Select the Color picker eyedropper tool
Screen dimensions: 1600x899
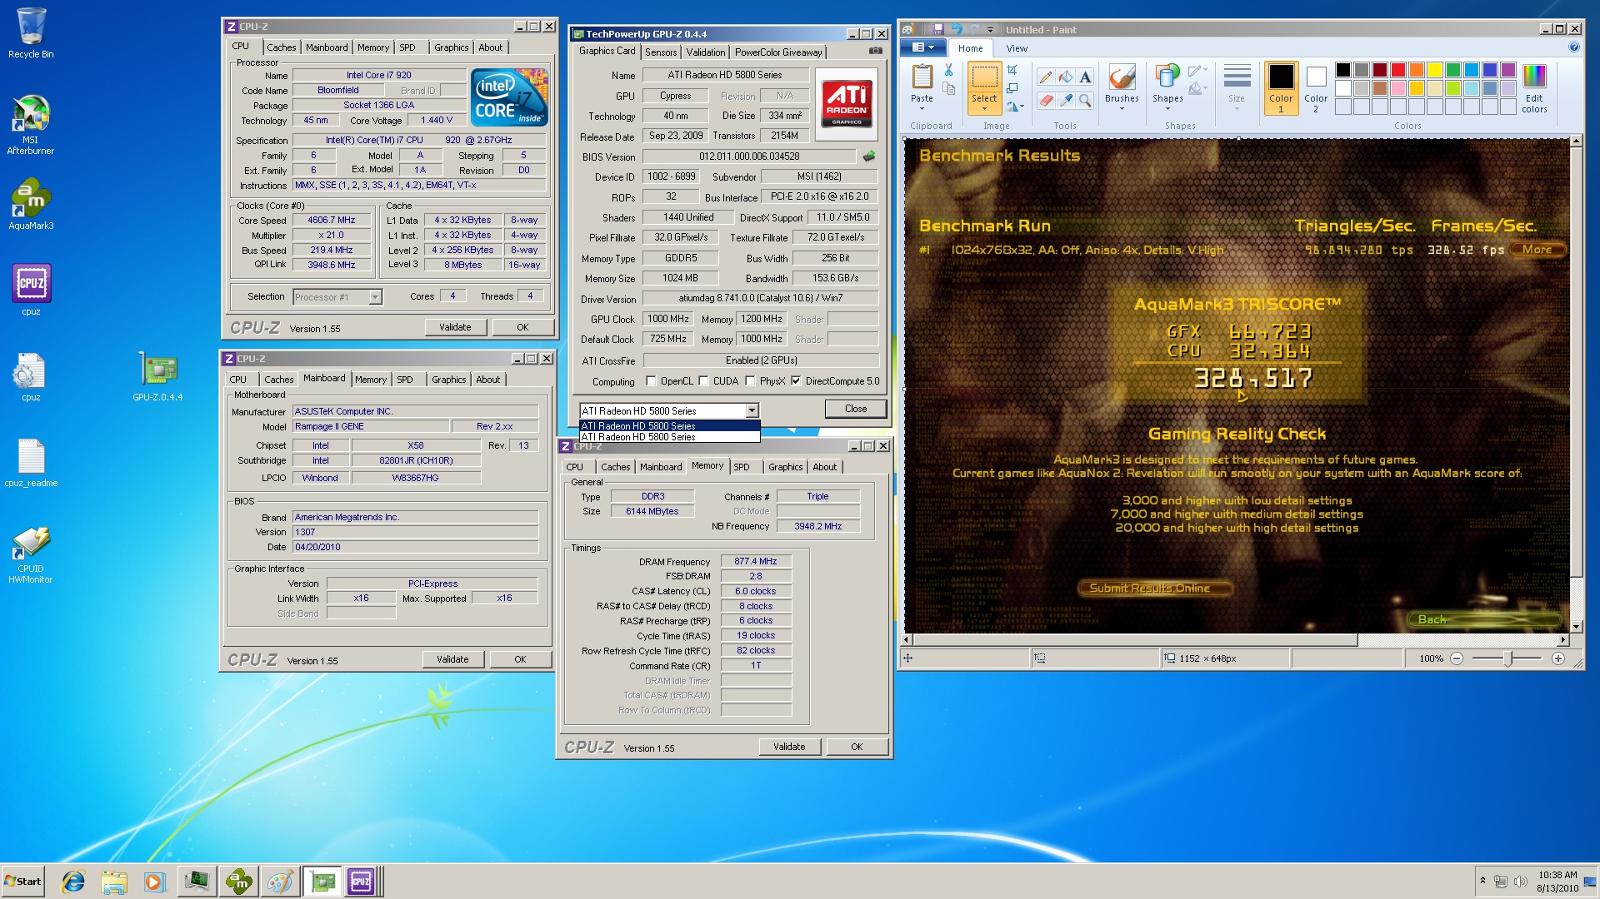1066,100
